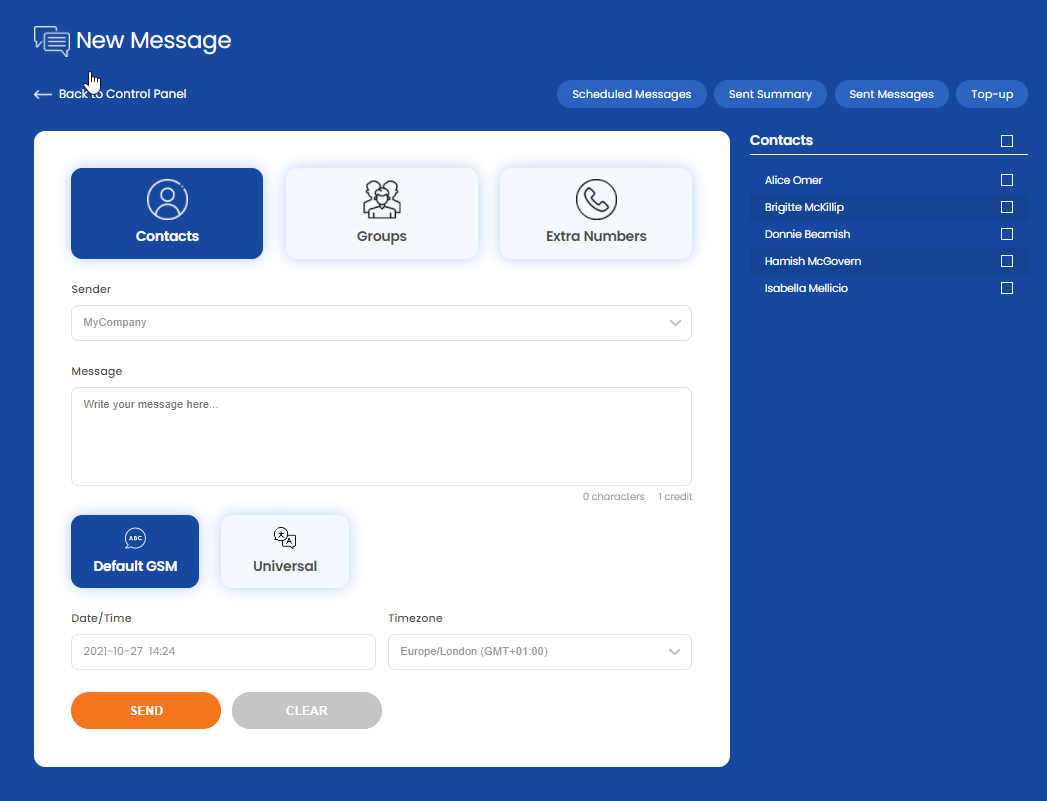
Task: Click the back arrow to Control Panel
Action: (43, 94)
